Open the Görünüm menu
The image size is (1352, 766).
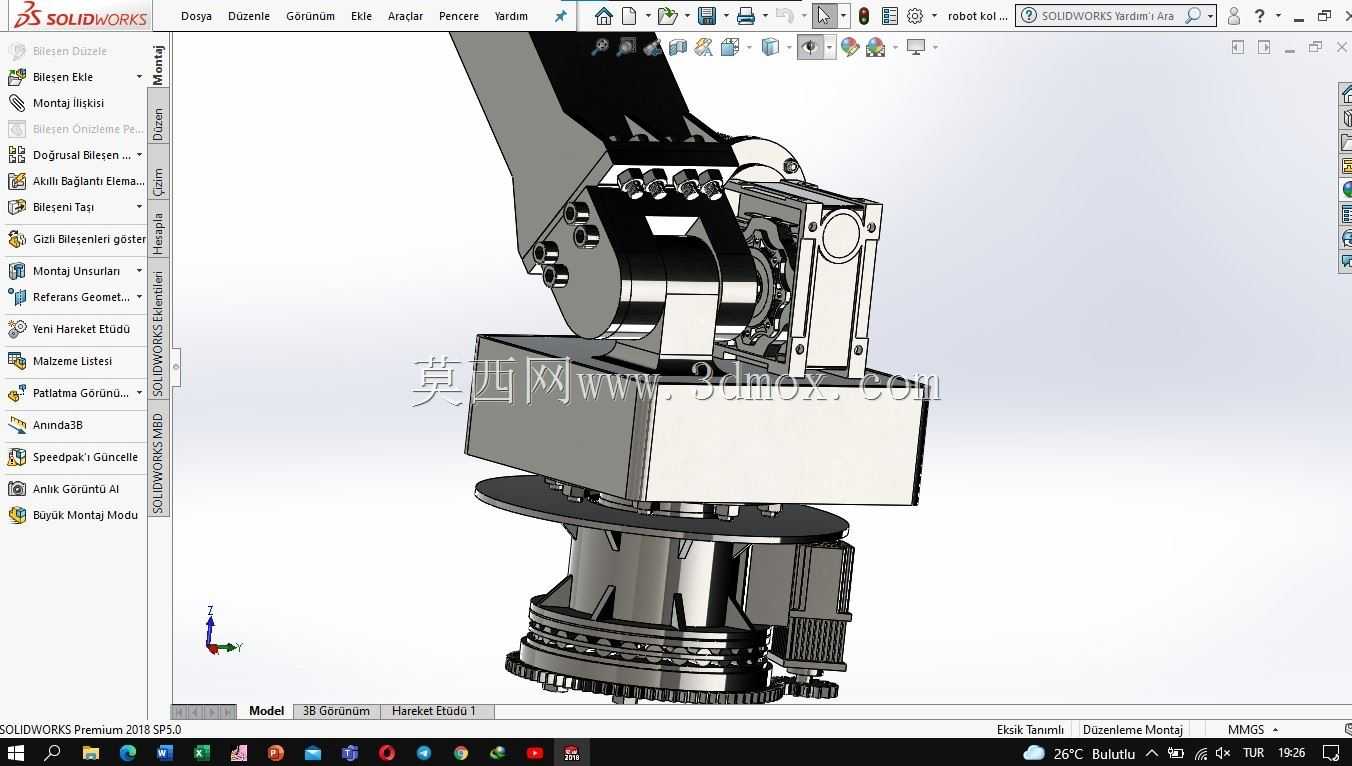[x=310, y=16]
